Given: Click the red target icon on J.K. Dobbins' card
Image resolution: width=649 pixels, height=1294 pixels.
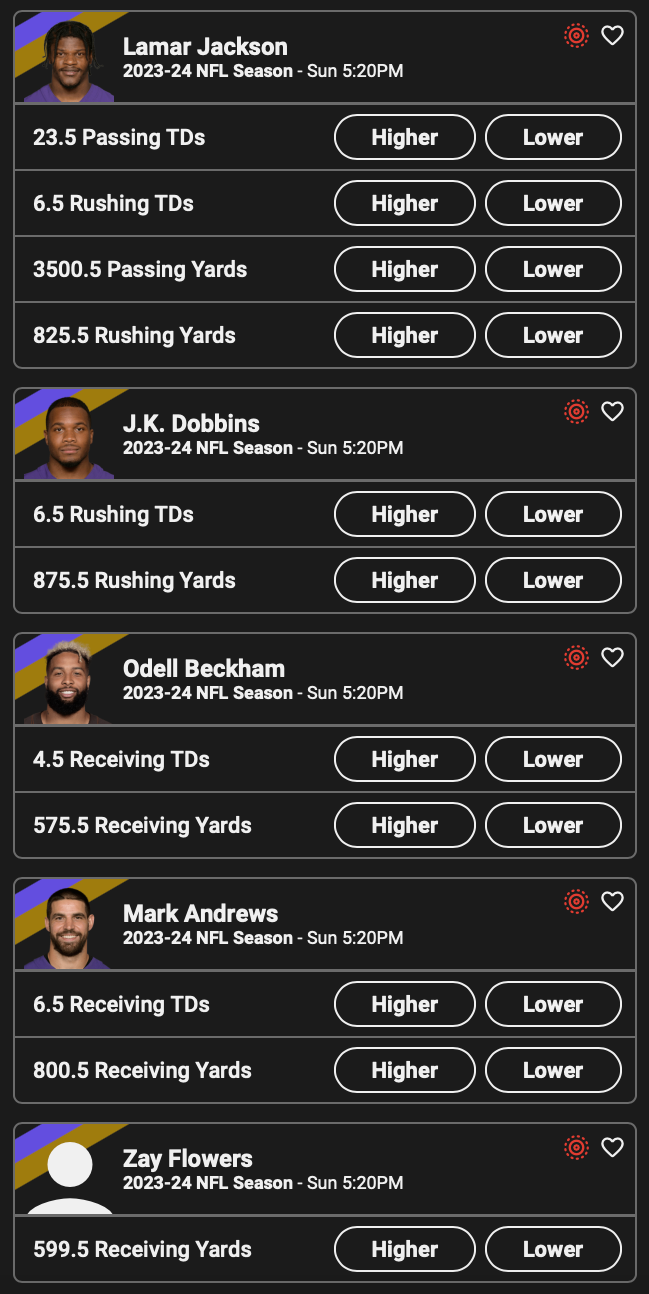Looking at the screenshot, I should point(576,411).
